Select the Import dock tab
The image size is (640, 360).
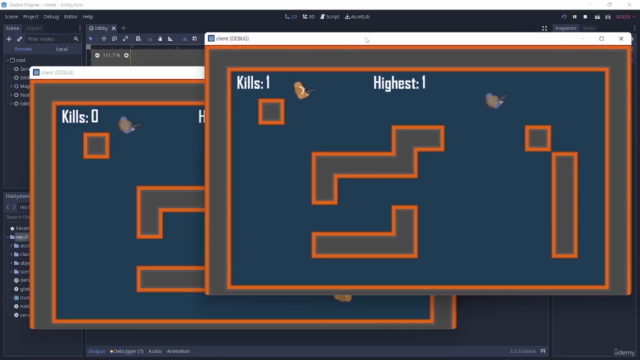tap(33, 28)
